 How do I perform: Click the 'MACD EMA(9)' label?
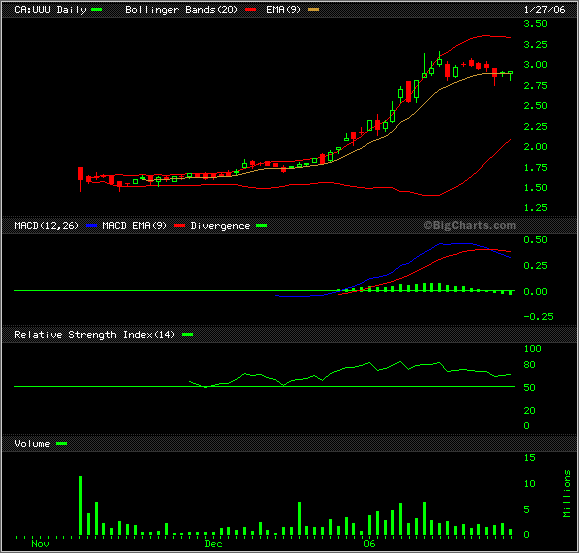(134, 226)
